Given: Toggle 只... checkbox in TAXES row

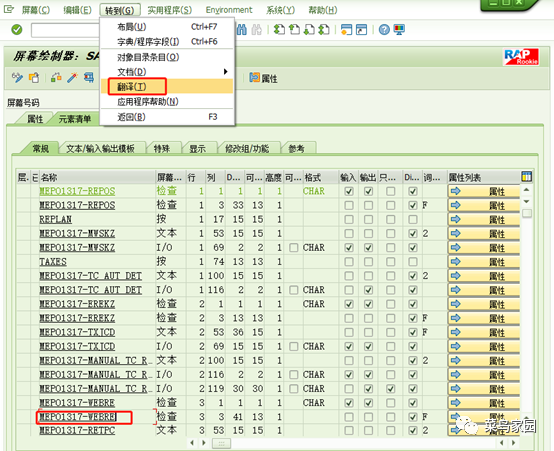Looking at the screenshot, I should coord(390,262).
